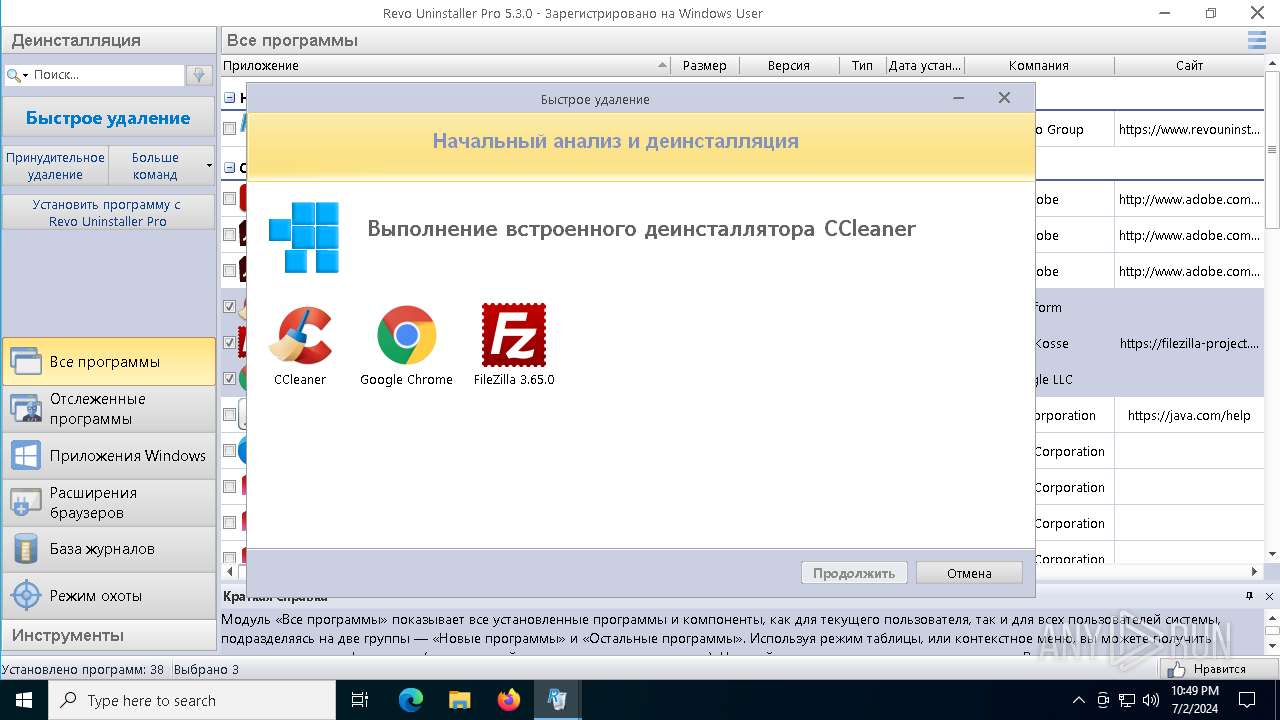The image size is (1280, 720).
Task: Click the Быстрое удаление button
Action: pos(108,118)
